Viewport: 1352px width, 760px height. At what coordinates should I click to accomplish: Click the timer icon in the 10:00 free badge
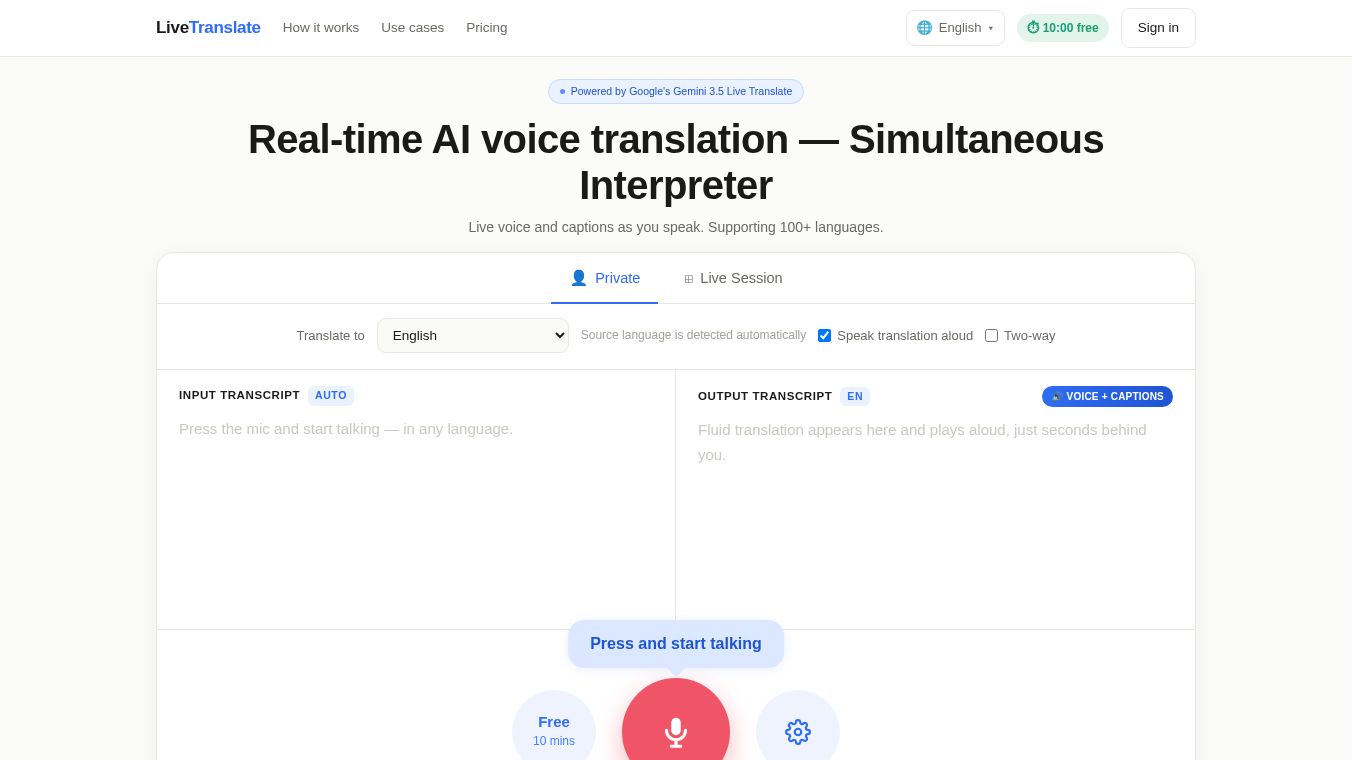pyautogui.click(x=1033, y=28)
